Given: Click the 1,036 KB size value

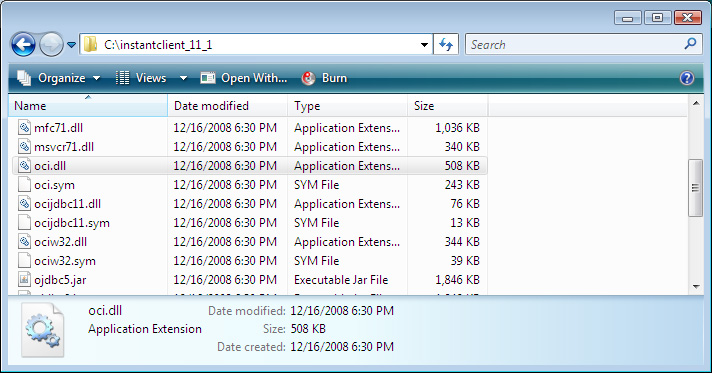Looking at the screenshot, I should click(x=457, y=128).
